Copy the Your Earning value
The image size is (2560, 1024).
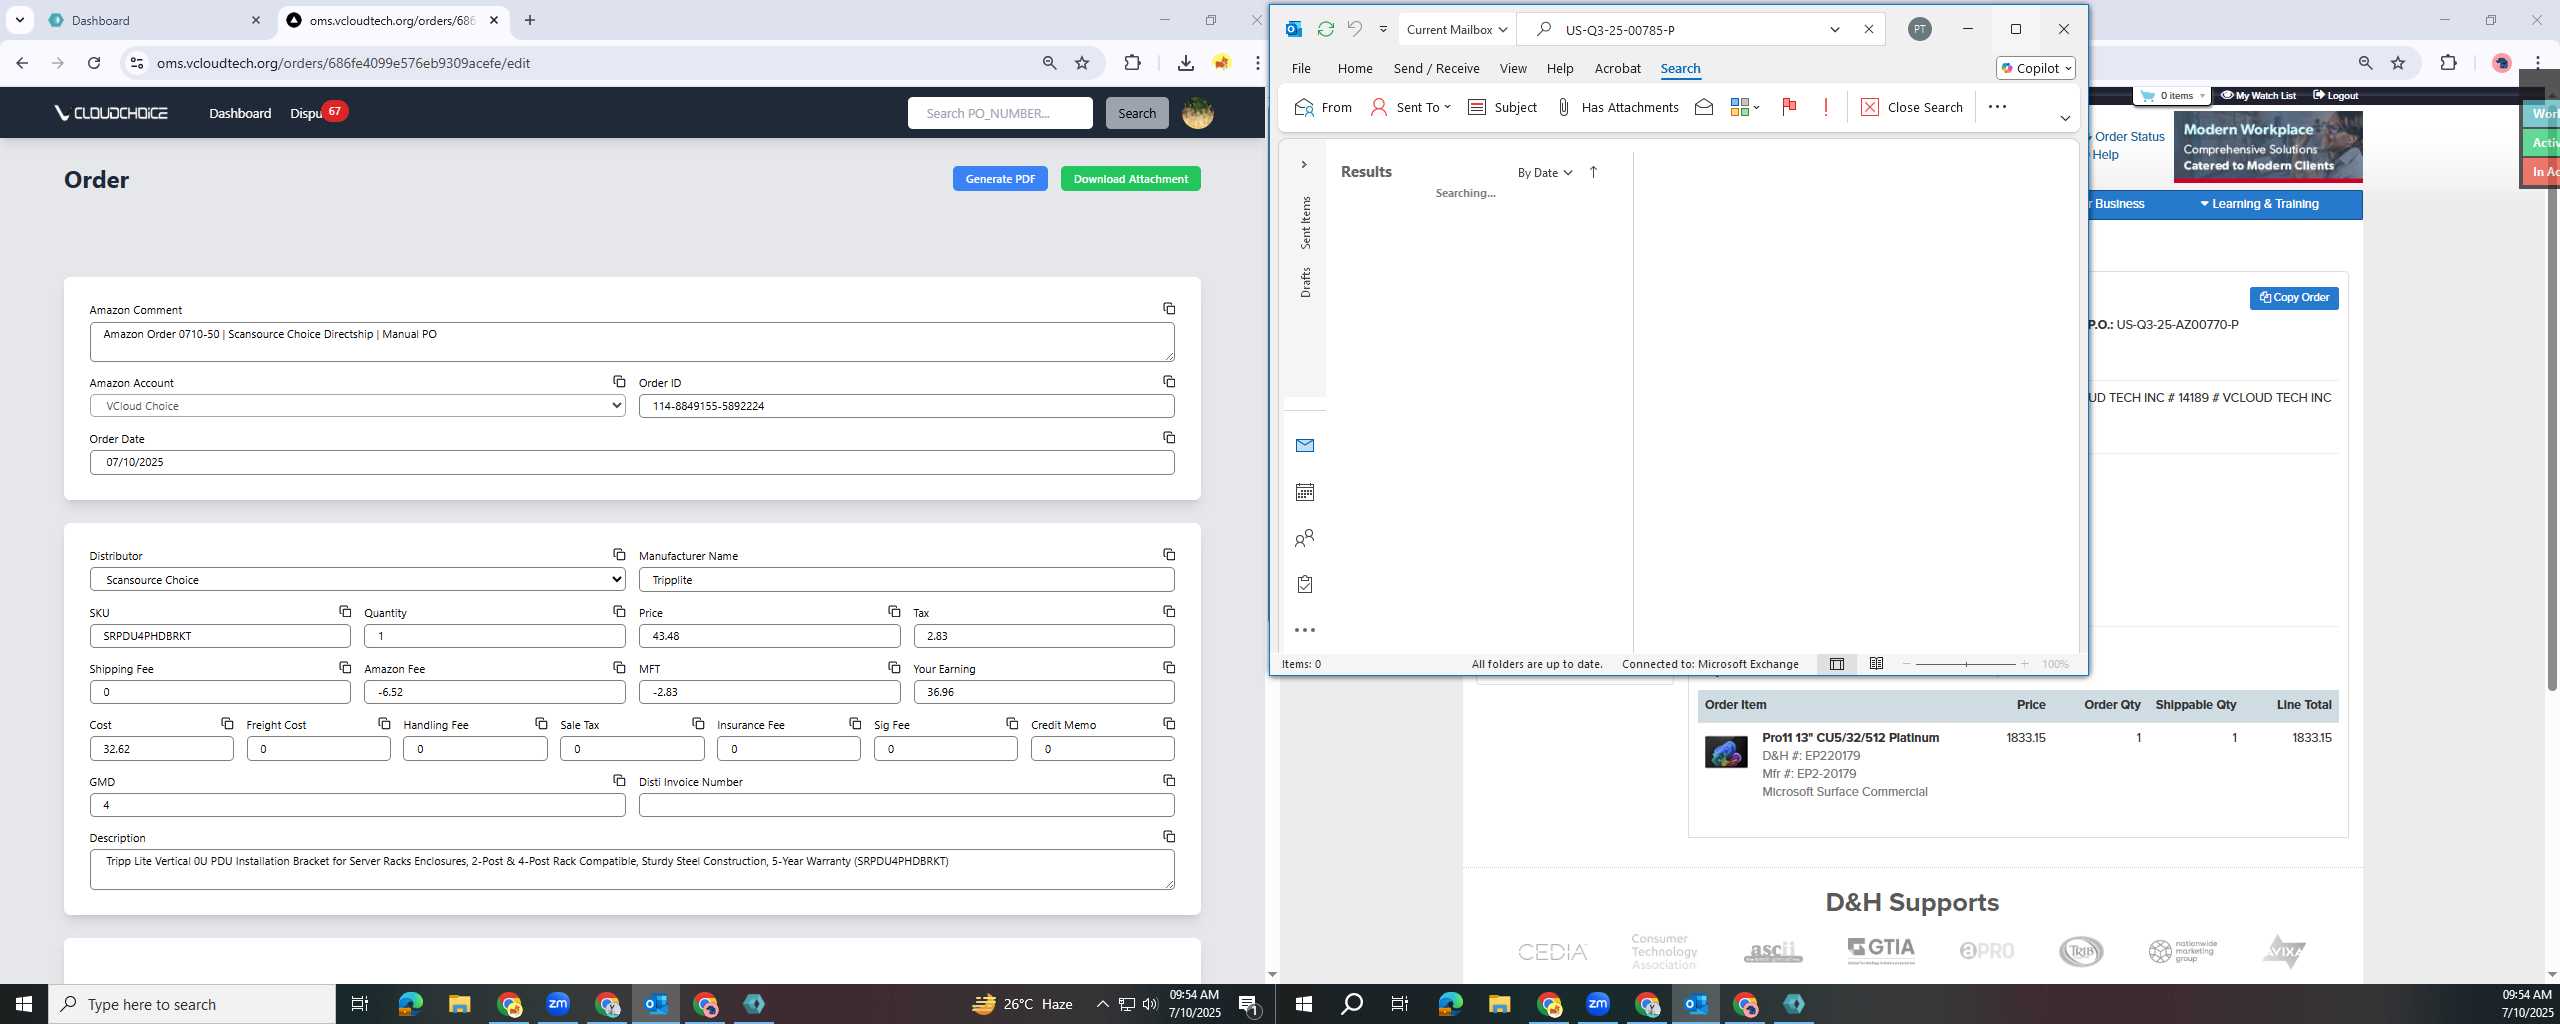tap(1168, 668)
